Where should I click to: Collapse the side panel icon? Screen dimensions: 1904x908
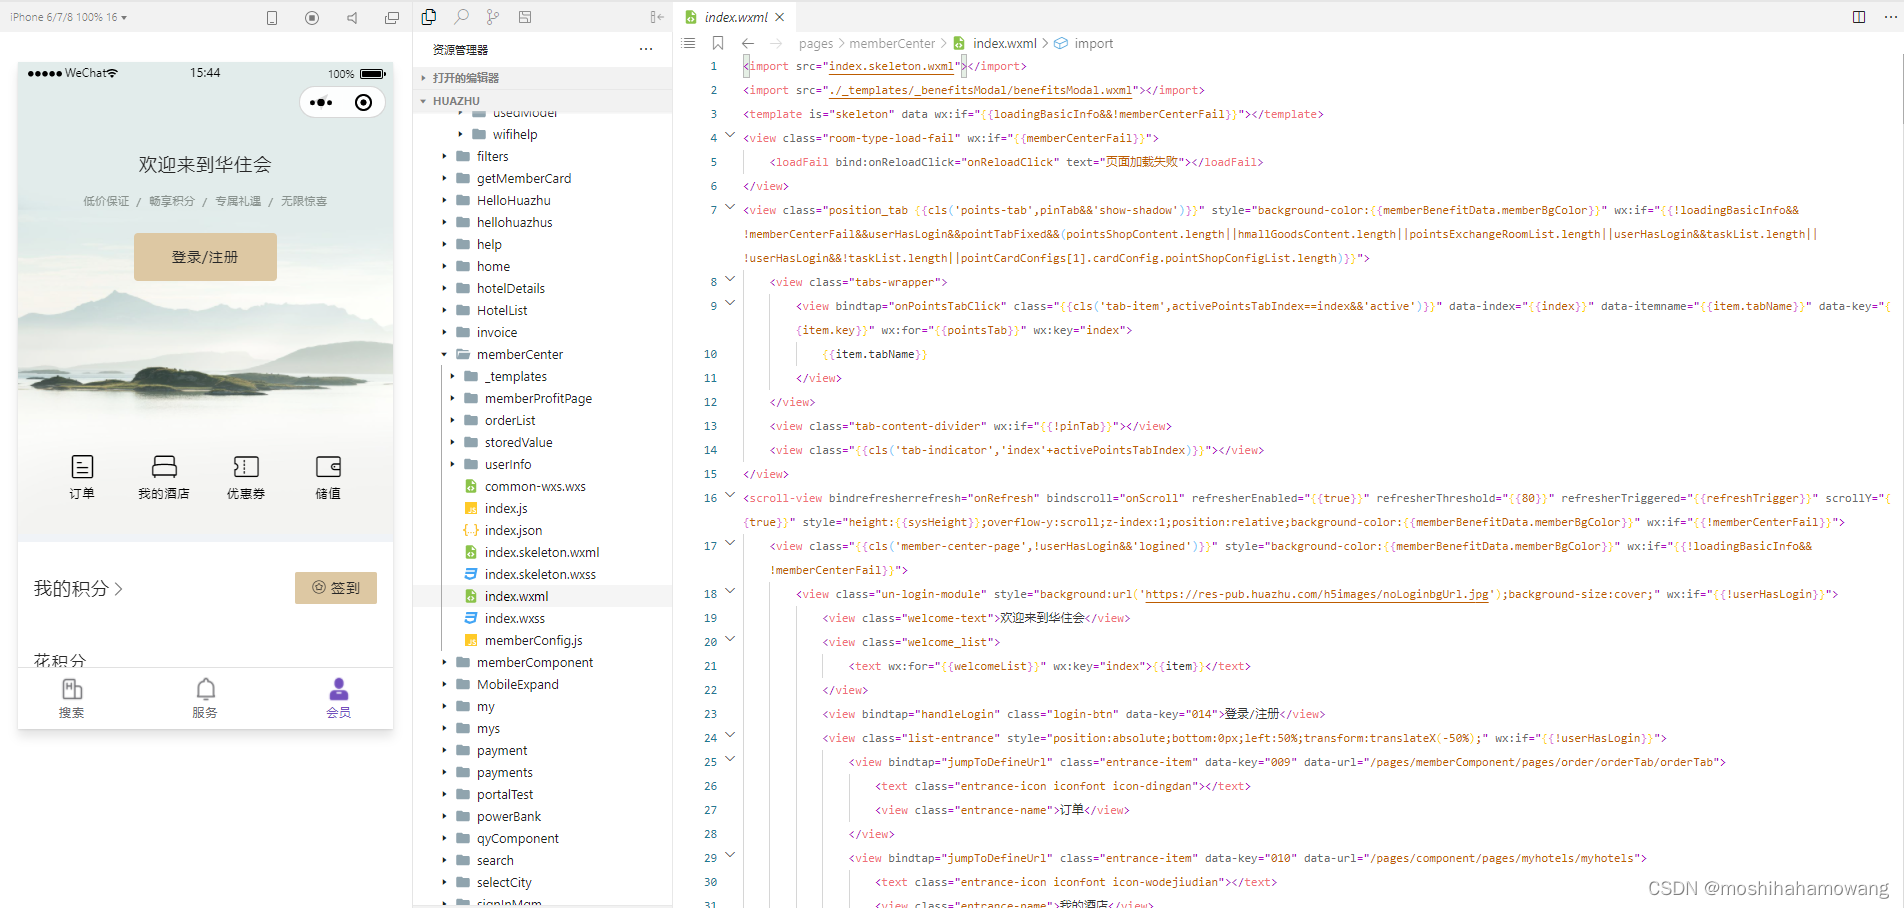[656, 16]
